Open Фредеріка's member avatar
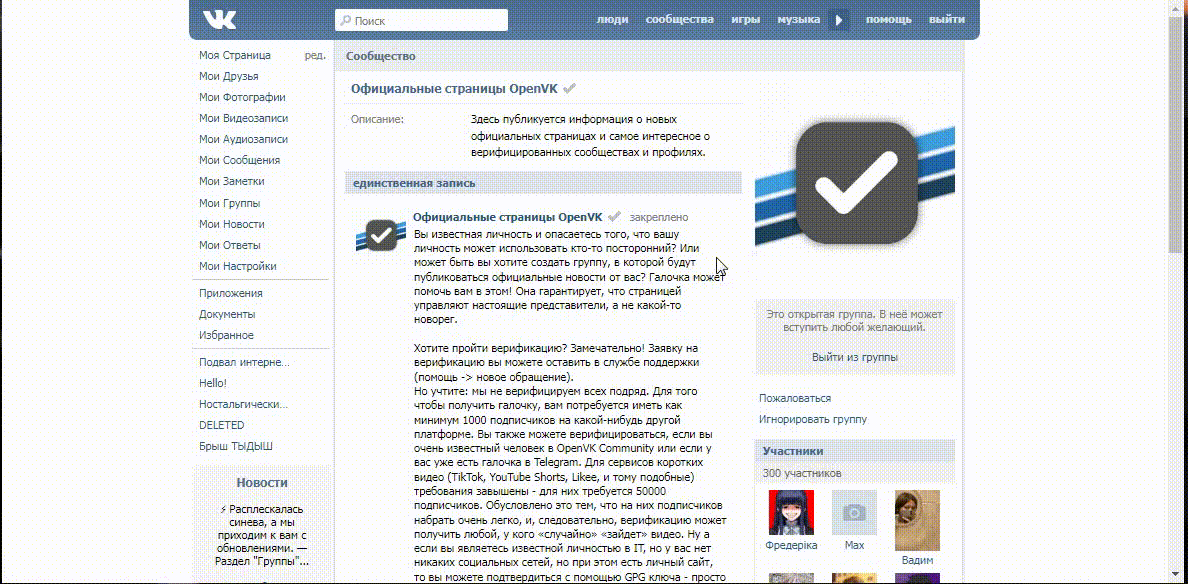 (791, 512)
